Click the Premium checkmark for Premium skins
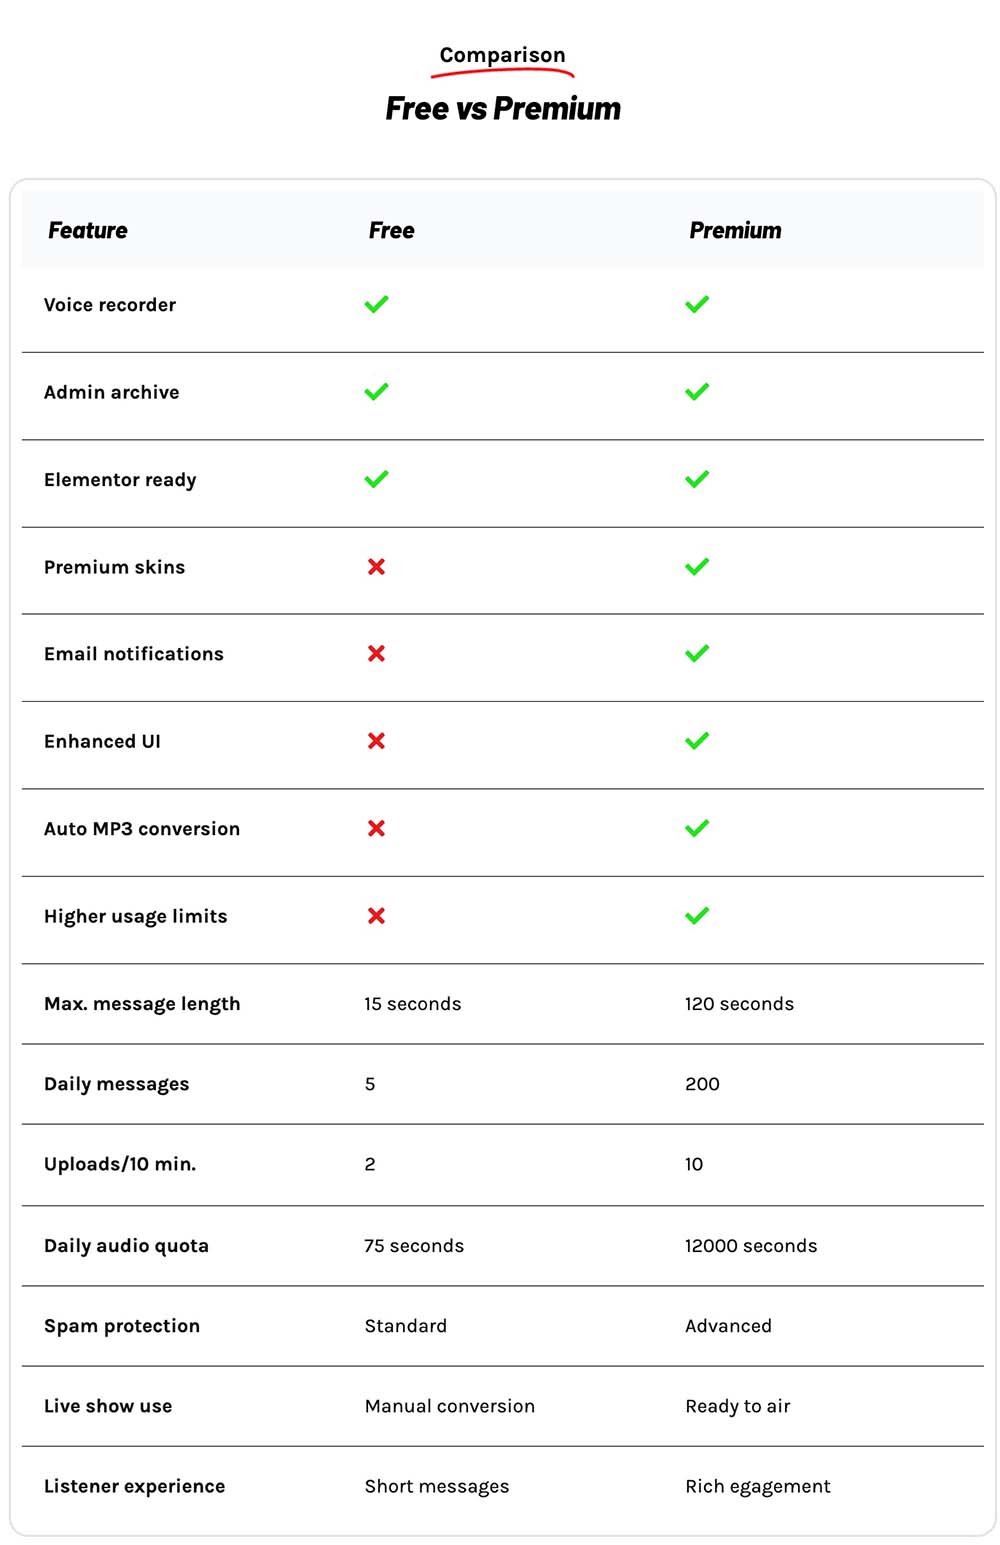 click(697, 567)
